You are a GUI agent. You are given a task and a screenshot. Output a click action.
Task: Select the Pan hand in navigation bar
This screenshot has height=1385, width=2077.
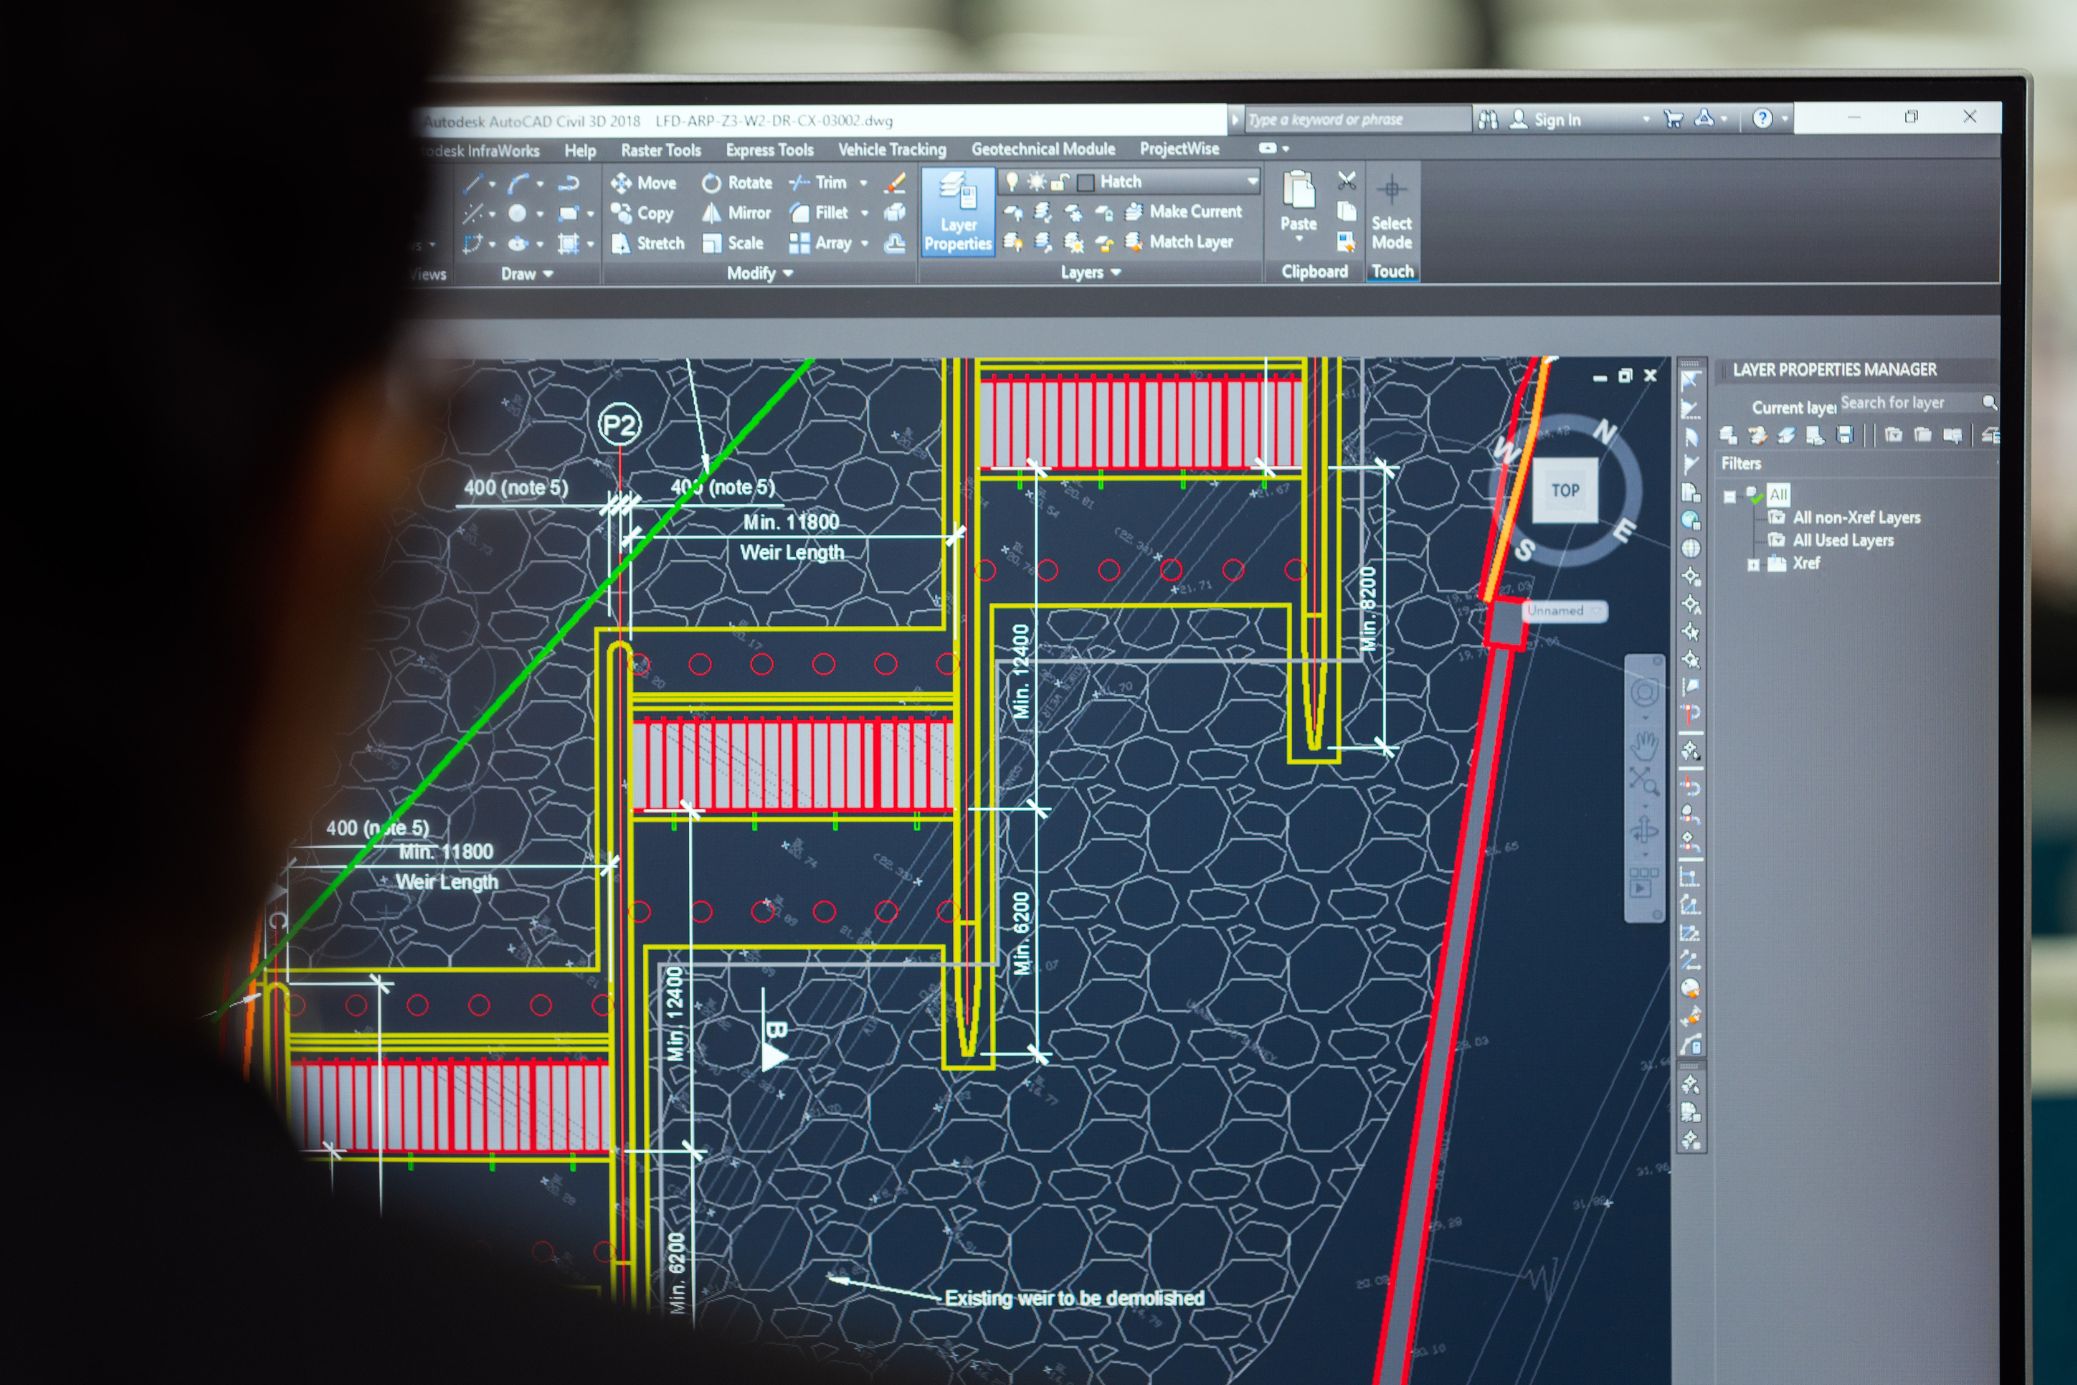click(x=1644, y=744)
